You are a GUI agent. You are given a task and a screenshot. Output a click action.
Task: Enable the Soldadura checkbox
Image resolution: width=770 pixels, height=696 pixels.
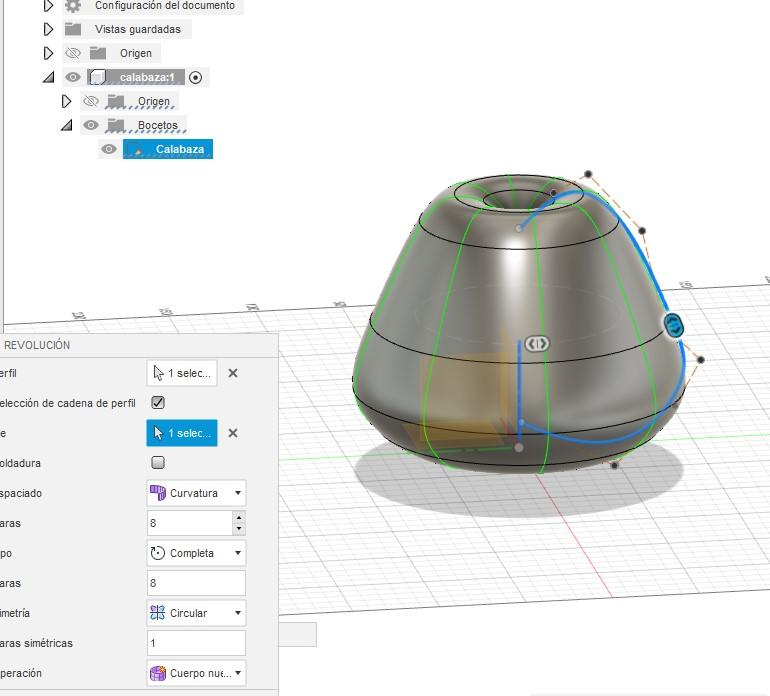(x=158, y=463)
